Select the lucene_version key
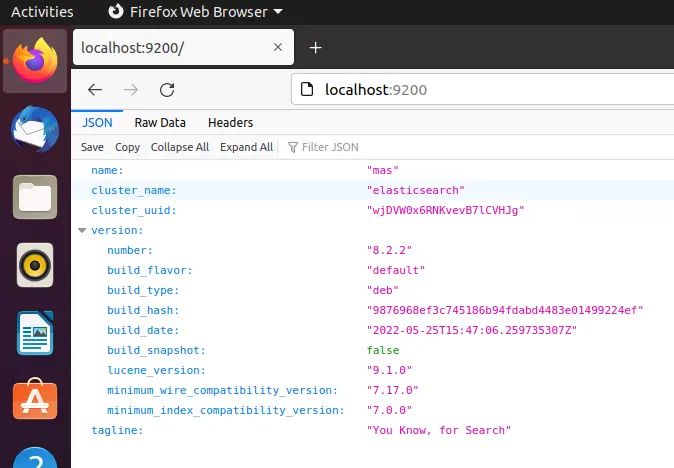This screenshot has height=468, width=674. pyautogui.click(x=156, y=370)
